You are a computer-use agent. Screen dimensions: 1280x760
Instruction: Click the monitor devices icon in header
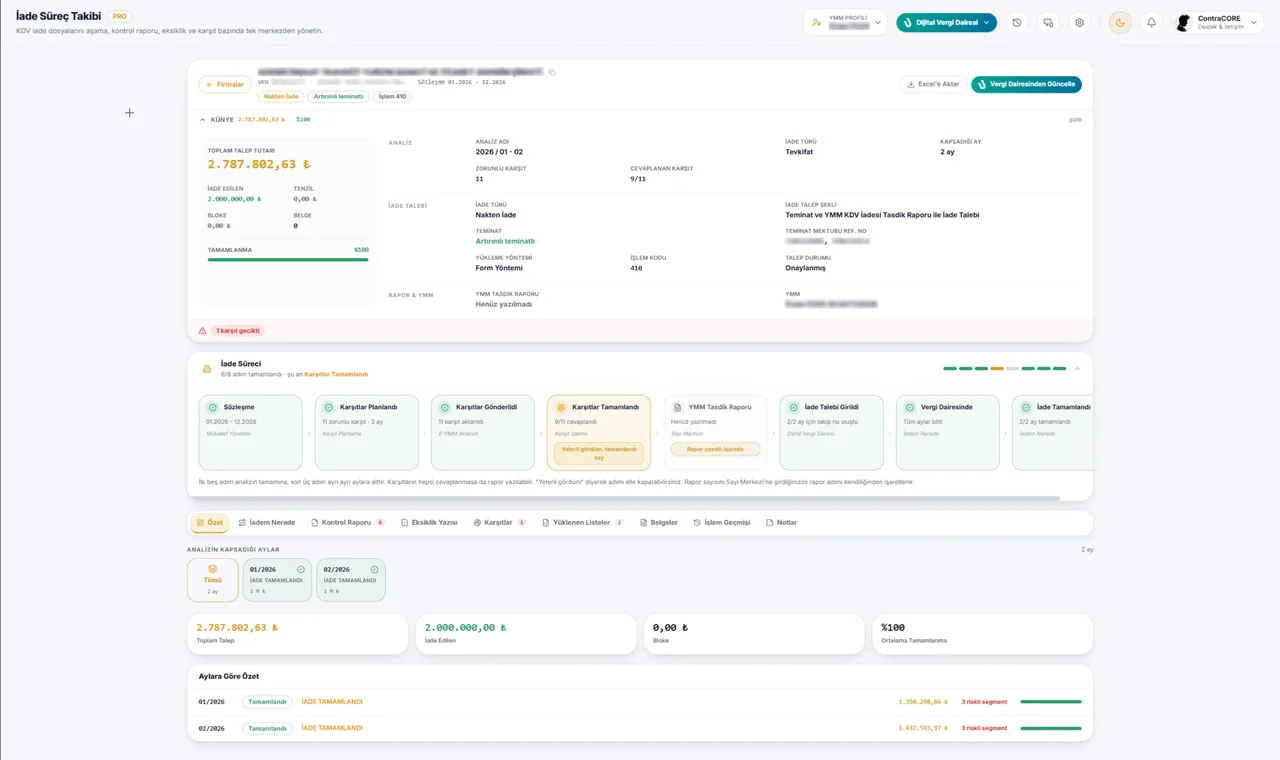1048,22
